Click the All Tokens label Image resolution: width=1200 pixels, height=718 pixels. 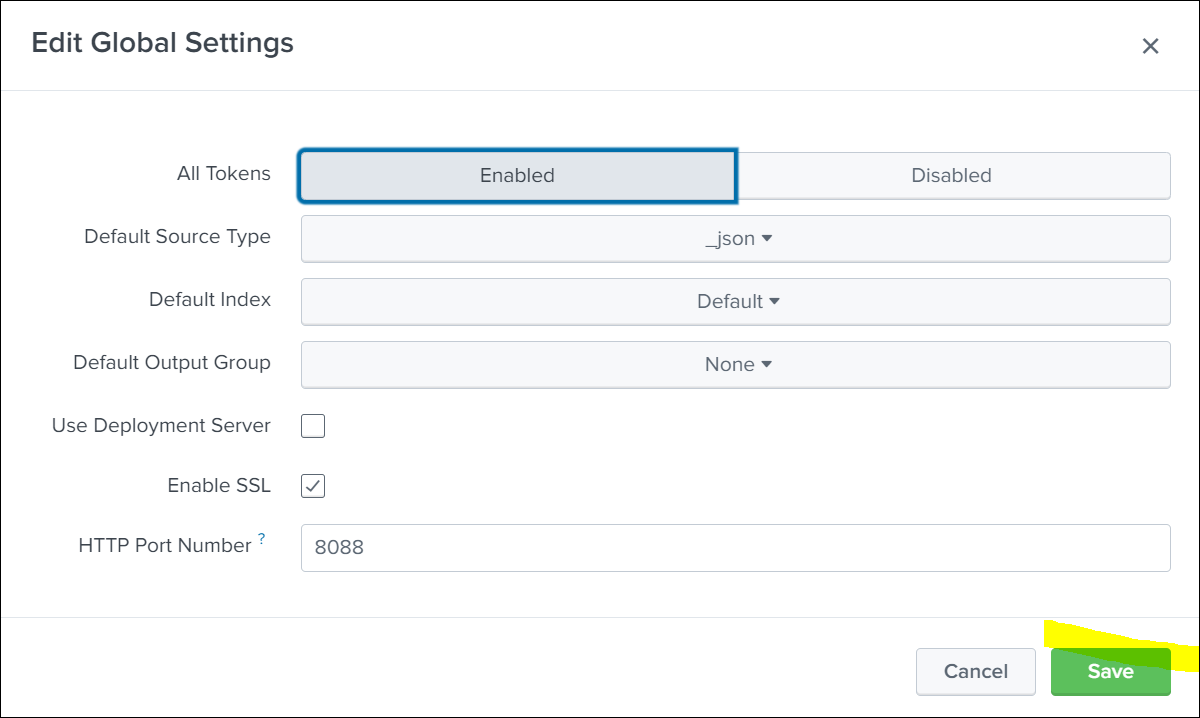click(223, 174)
